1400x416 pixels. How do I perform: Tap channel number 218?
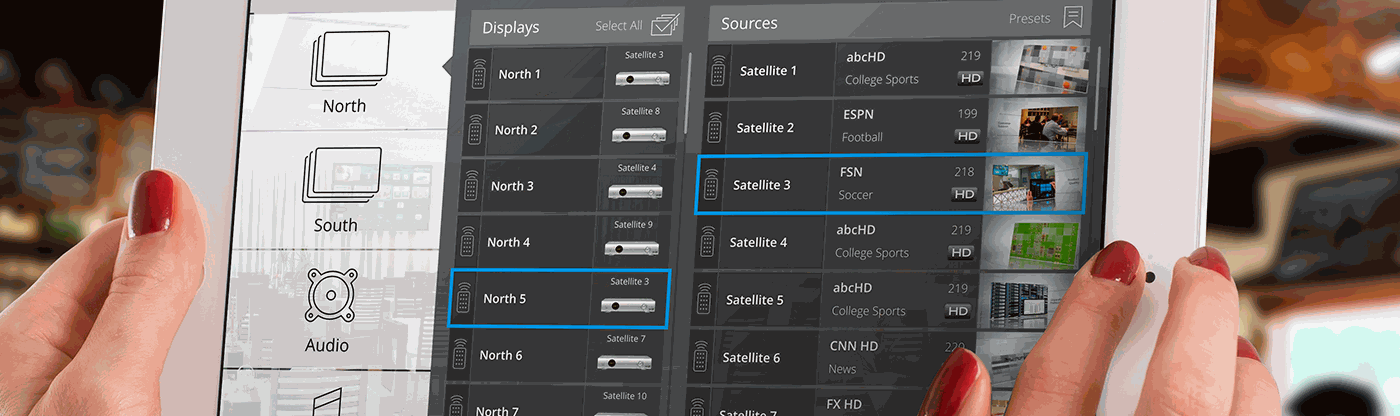[x=964, y=172]
